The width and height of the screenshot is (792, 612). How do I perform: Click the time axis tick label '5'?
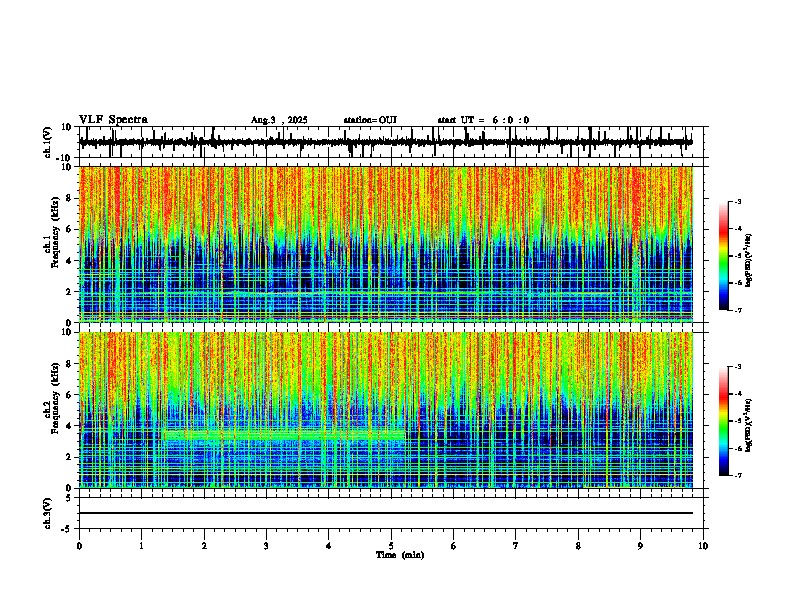pyautogui.click(x=391, y=546)
